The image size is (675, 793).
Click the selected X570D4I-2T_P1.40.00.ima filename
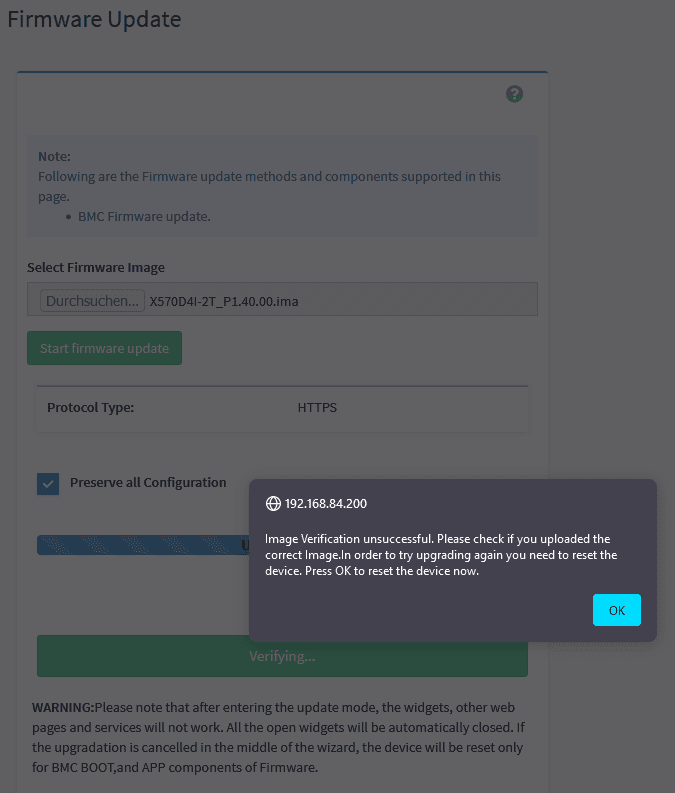(x=222, y=300)
